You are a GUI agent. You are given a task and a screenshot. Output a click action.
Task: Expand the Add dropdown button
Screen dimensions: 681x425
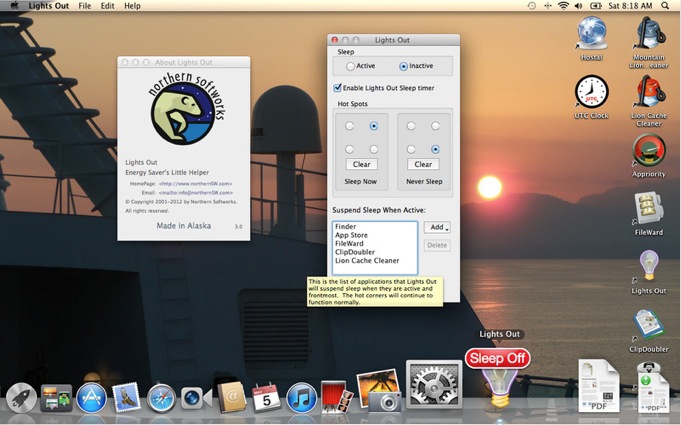(x=437, y=228)
